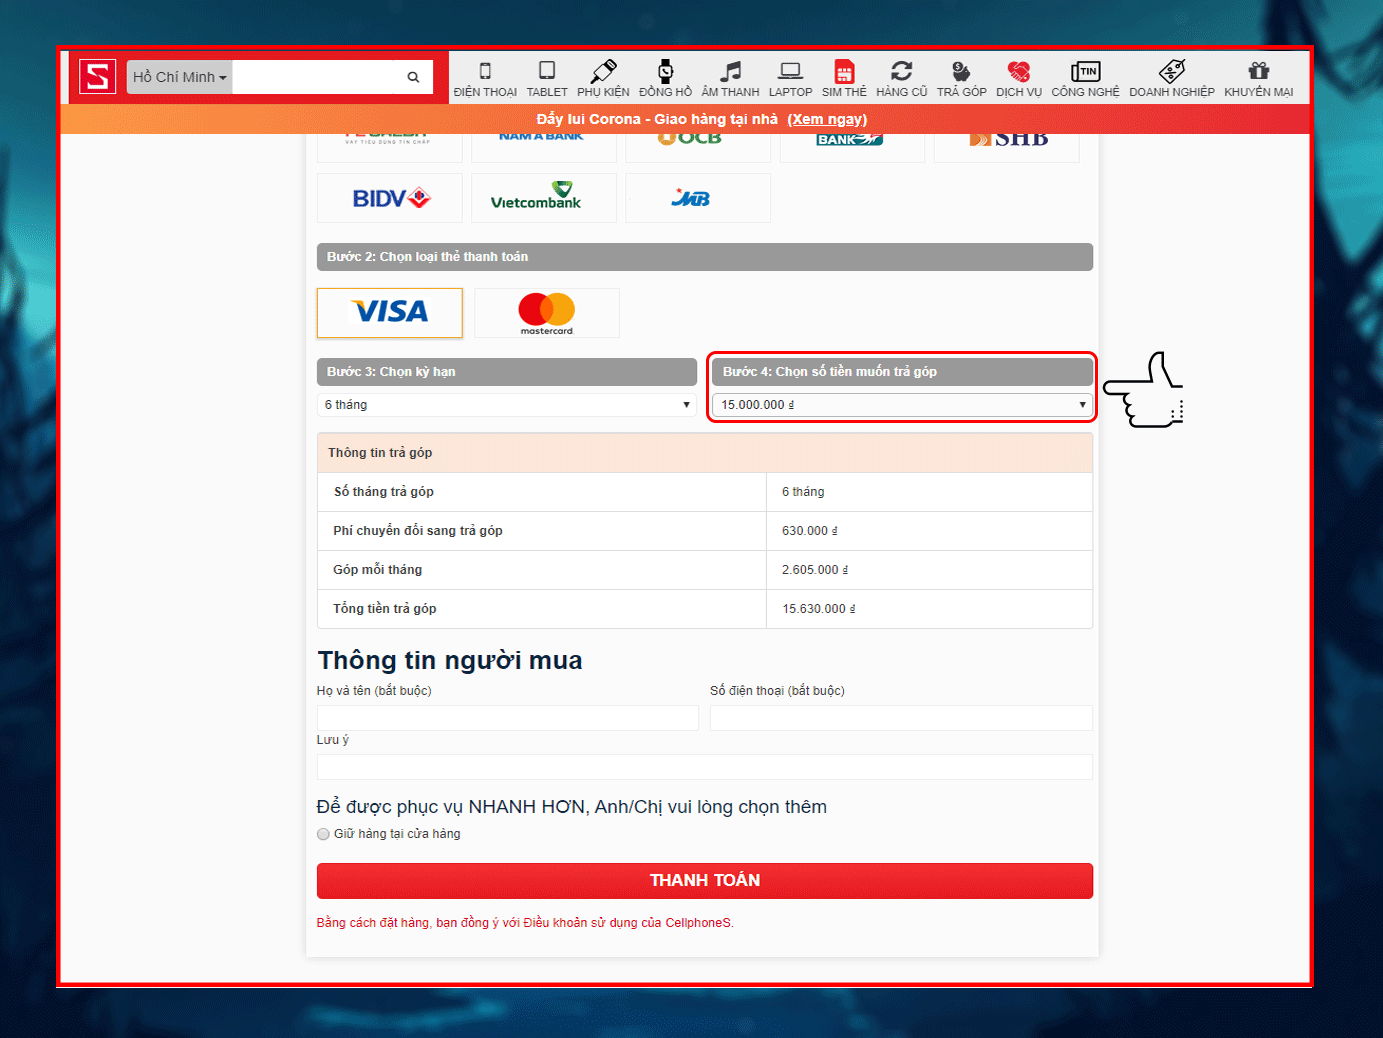Image resolution: width=1383 pixels, height=1038 pixels.
Task: Focus the Họ và tên input field
Action: click(x=508, y=718)
